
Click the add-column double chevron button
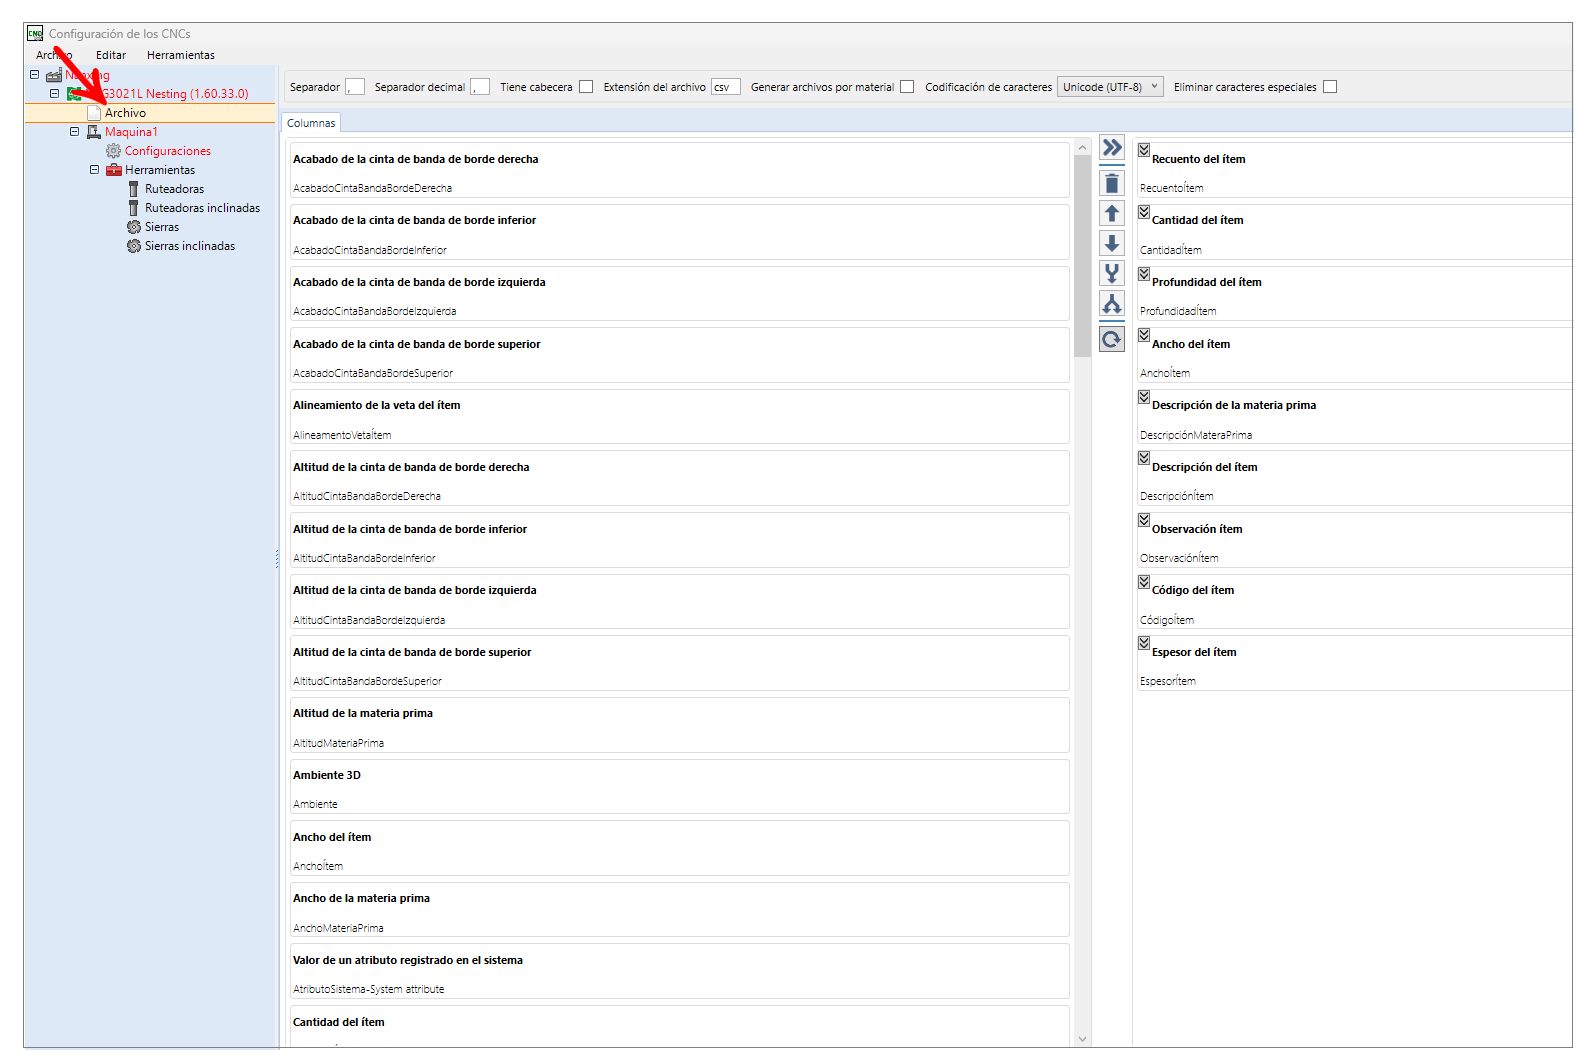[1112, 148]
